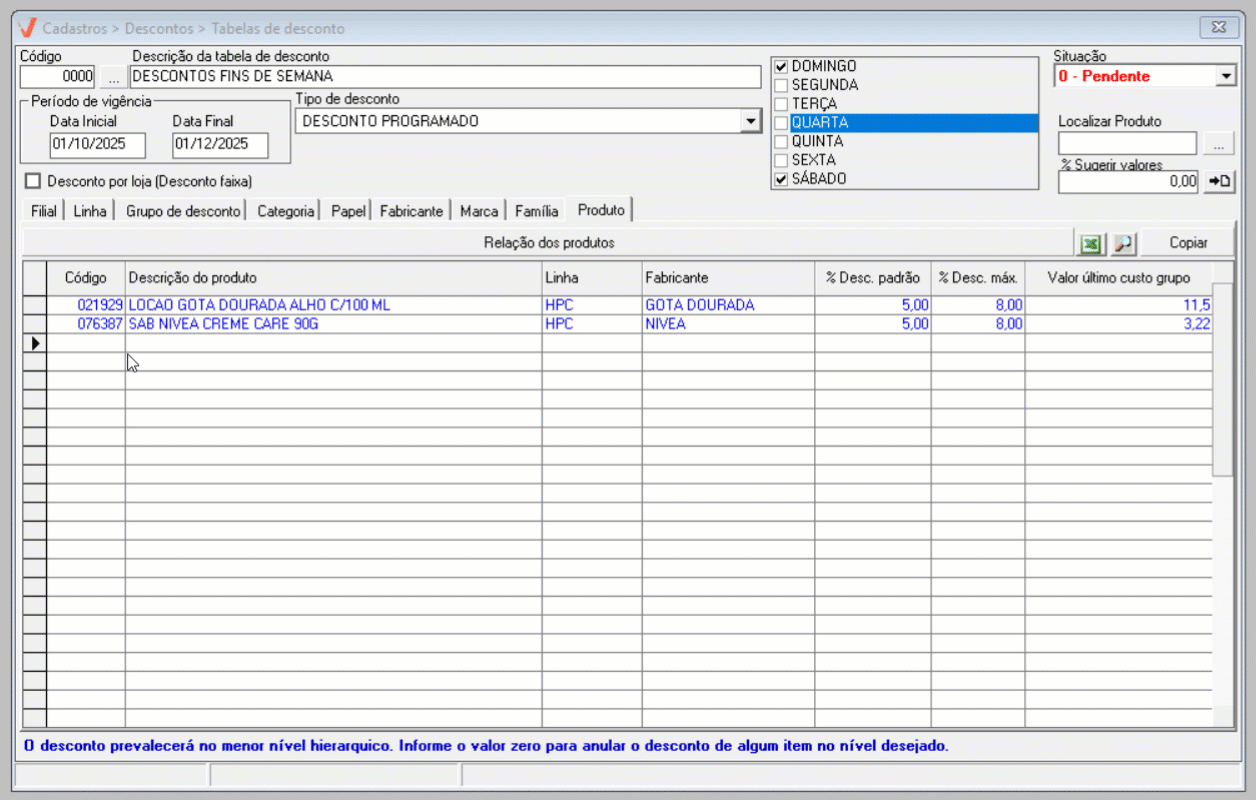
Task: Enable the SEGUNDA day checkbox
Action: pyautogui.click(x=782, y=85)
